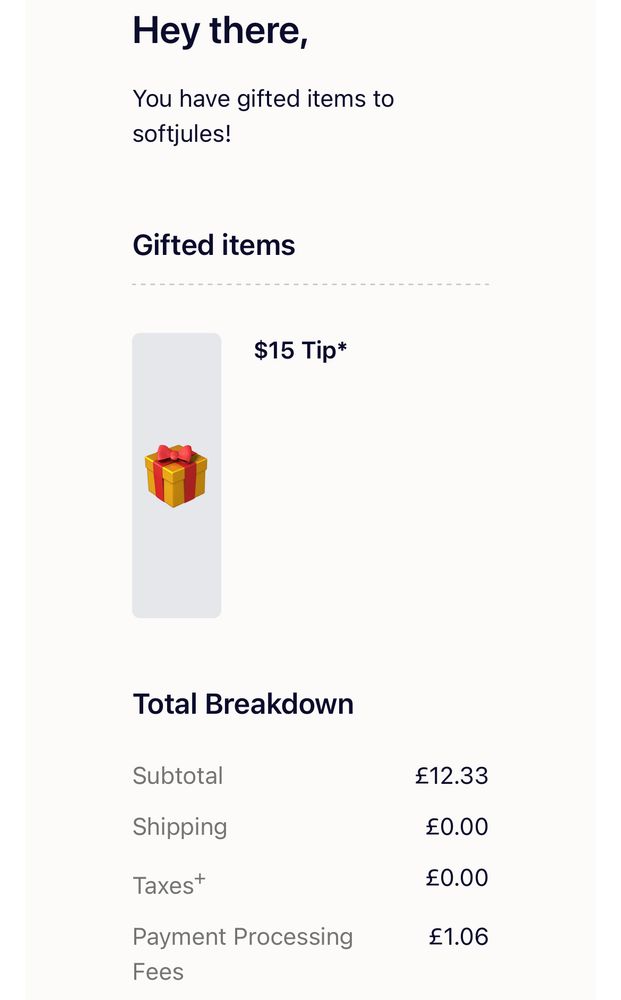This screenshot has height=1000, width=621.
Task: Select the gray gift thumbnail panel
Action: coord(177,475)
